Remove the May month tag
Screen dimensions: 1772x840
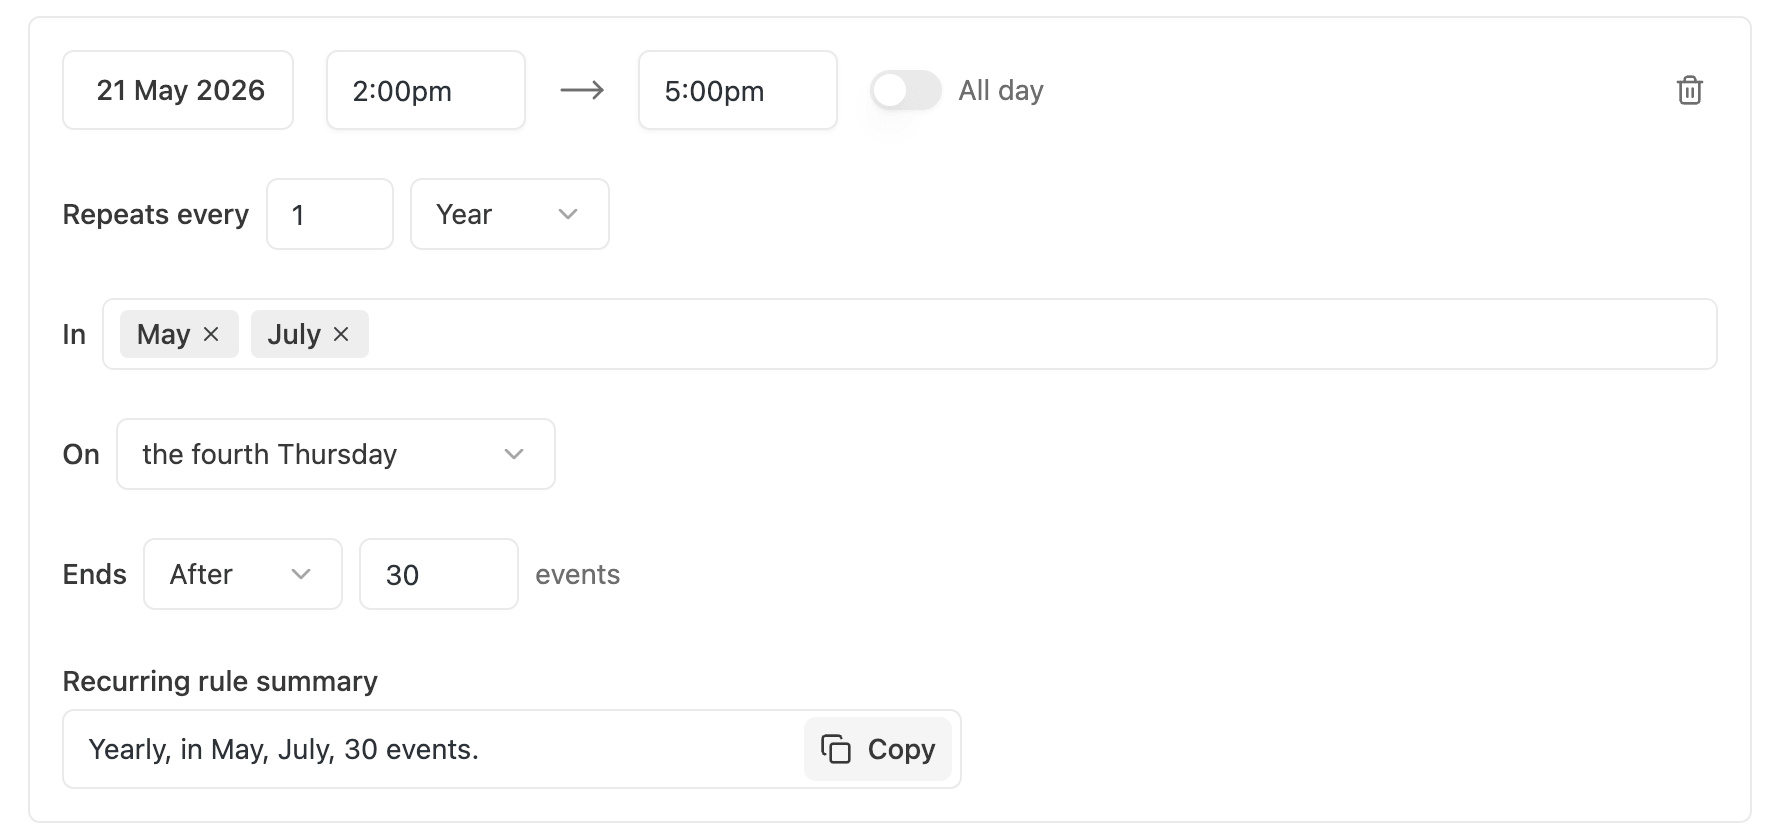pyautogui.click(x=211, y=334)
